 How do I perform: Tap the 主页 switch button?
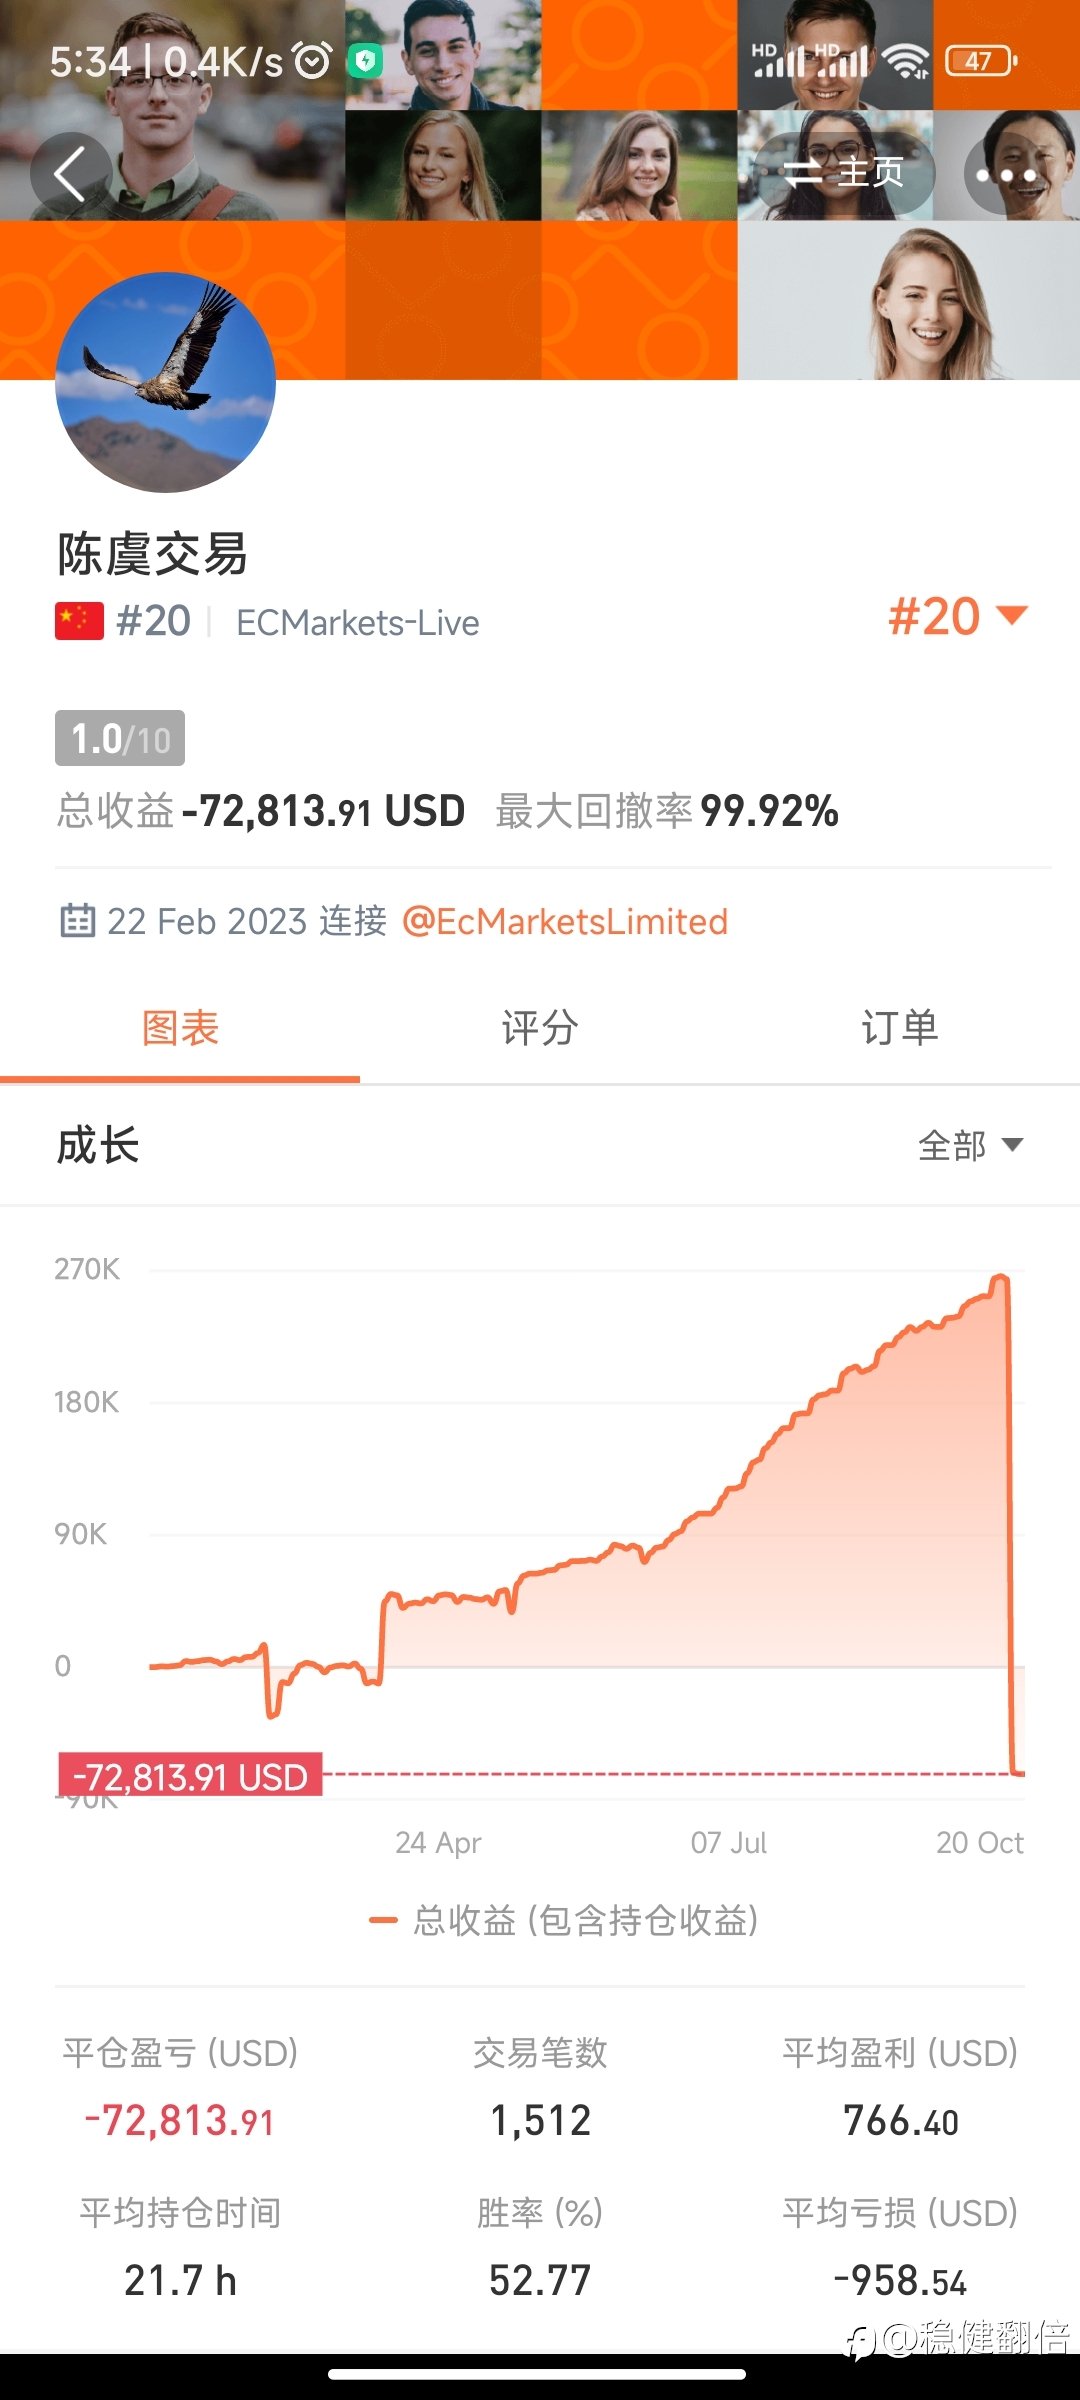point(845,174)
